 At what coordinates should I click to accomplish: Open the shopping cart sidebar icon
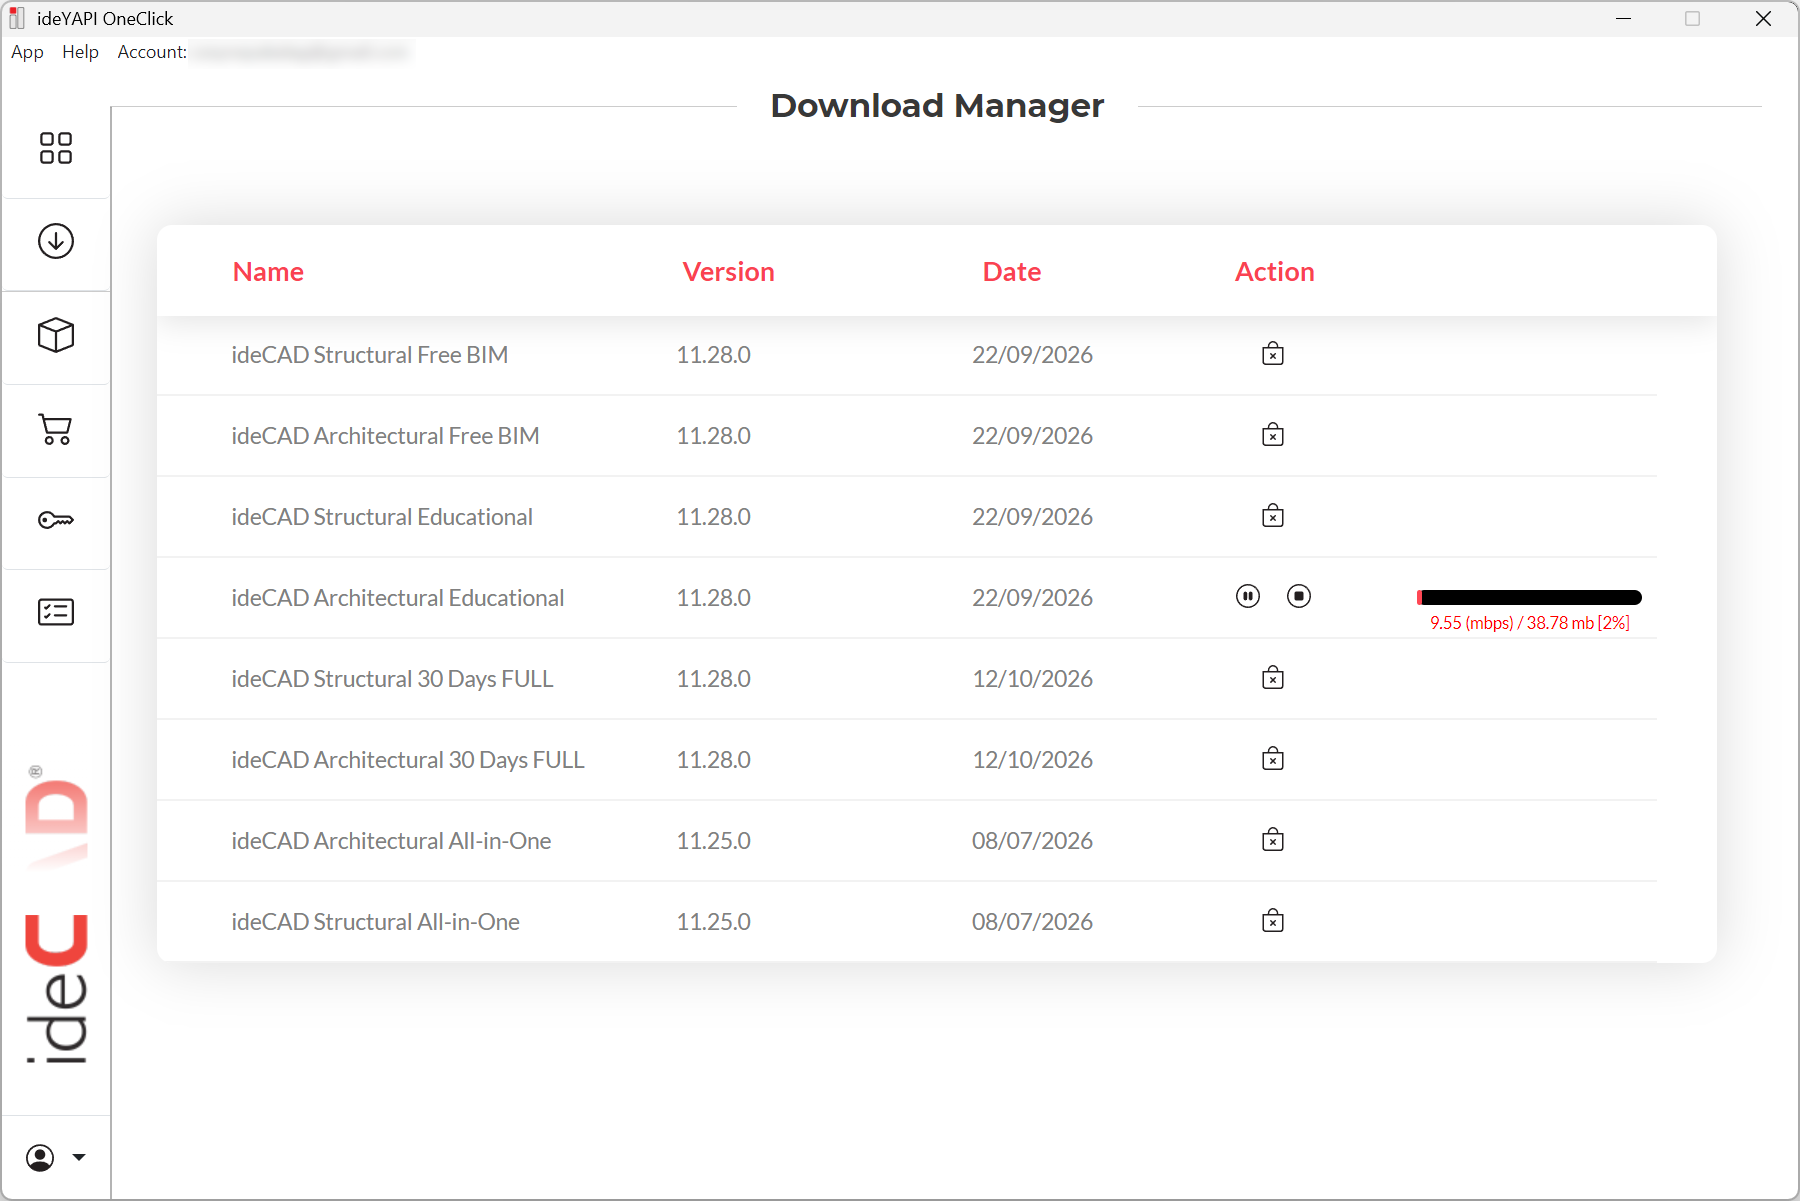tap(56, 429)
